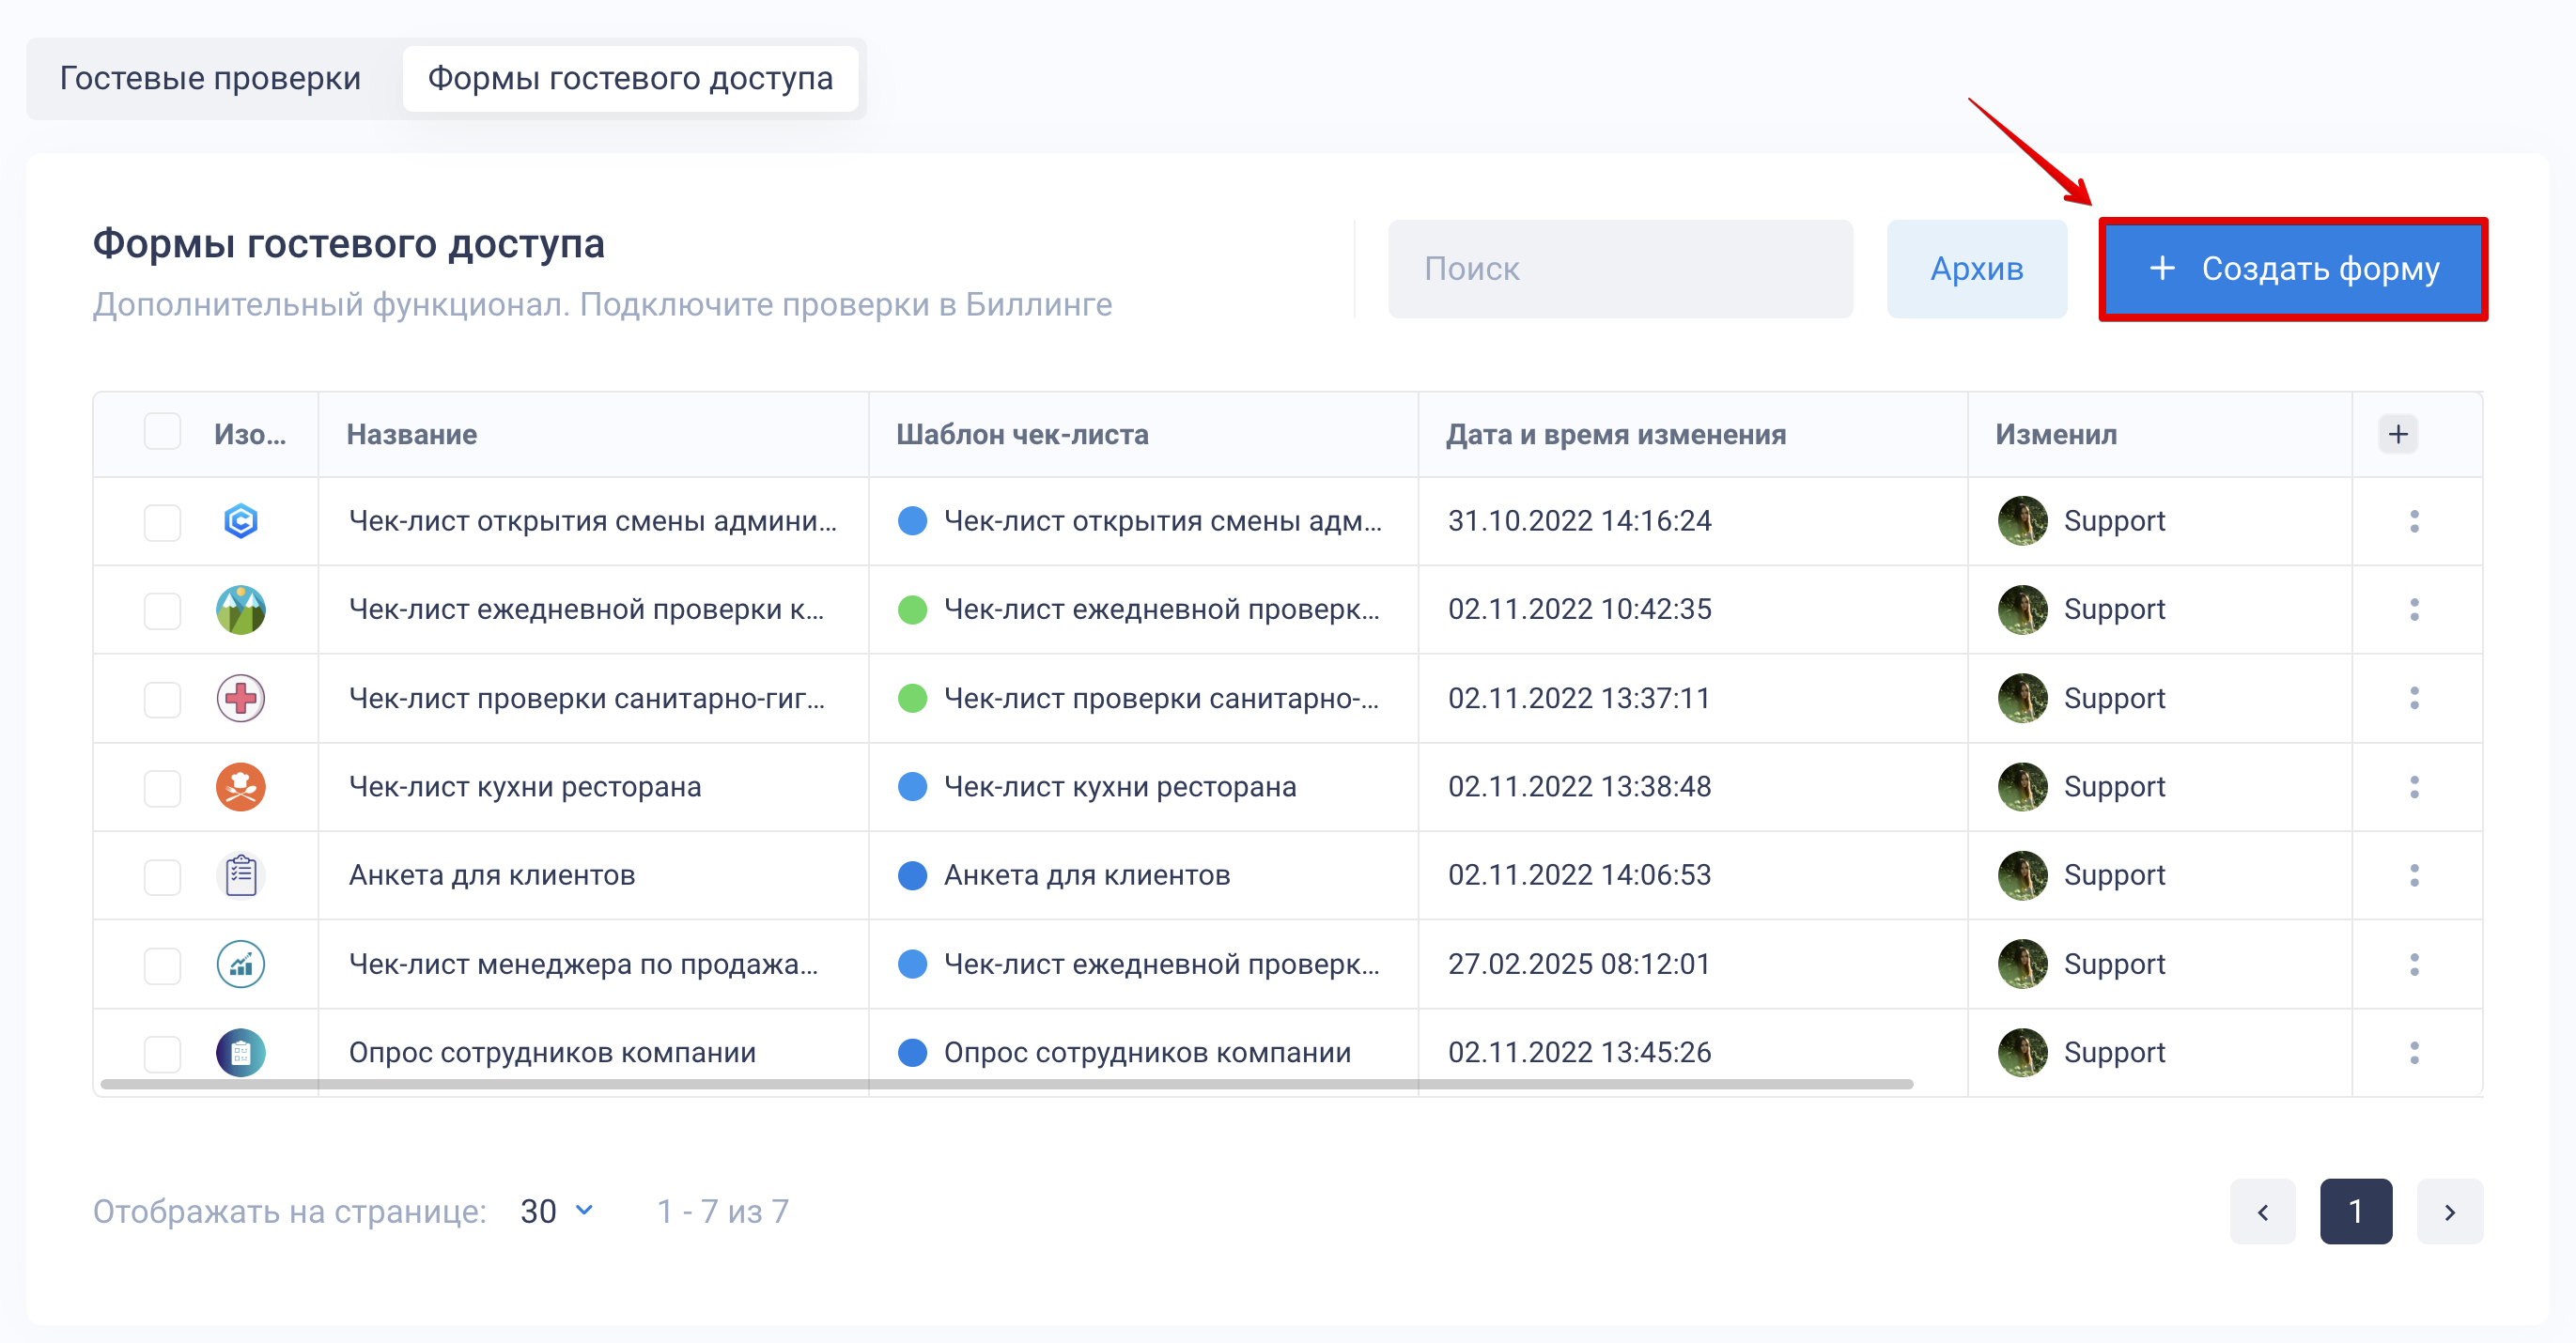Click the mountain landscape icon in second row
The width and height of the screenshot is (2576, 1343).
click(x=240, y=610)
